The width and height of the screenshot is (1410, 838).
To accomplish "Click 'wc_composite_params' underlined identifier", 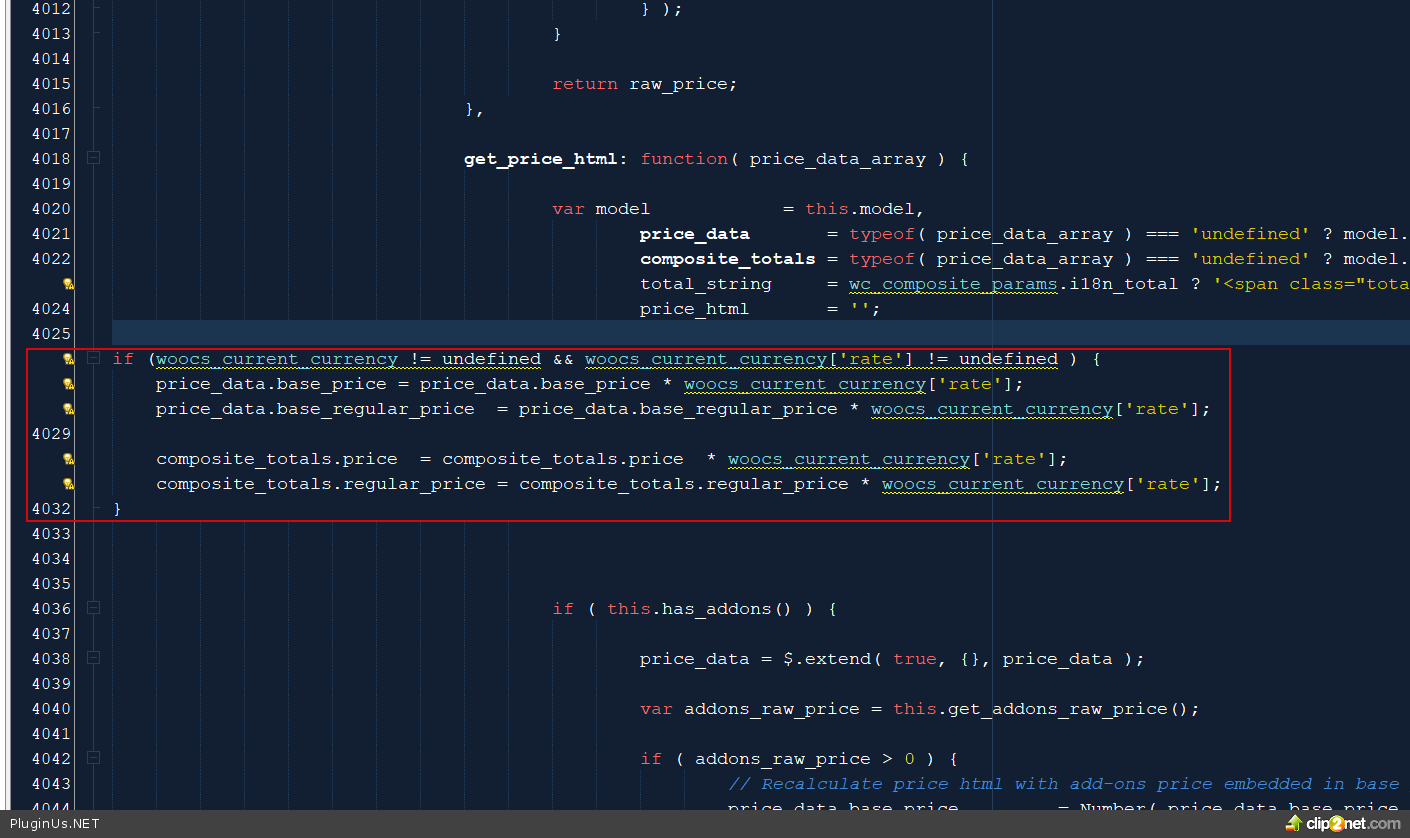I will coord(953,284).
